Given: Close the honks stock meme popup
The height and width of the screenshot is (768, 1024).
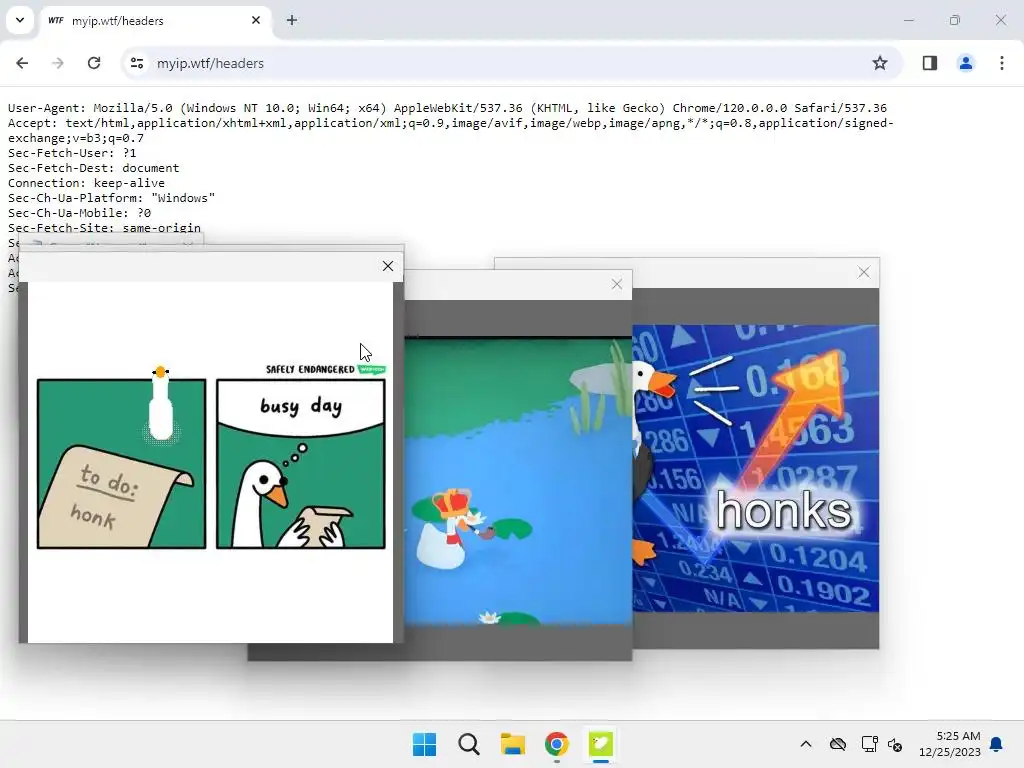Looking at the screenshot, I should coord(863,272).
